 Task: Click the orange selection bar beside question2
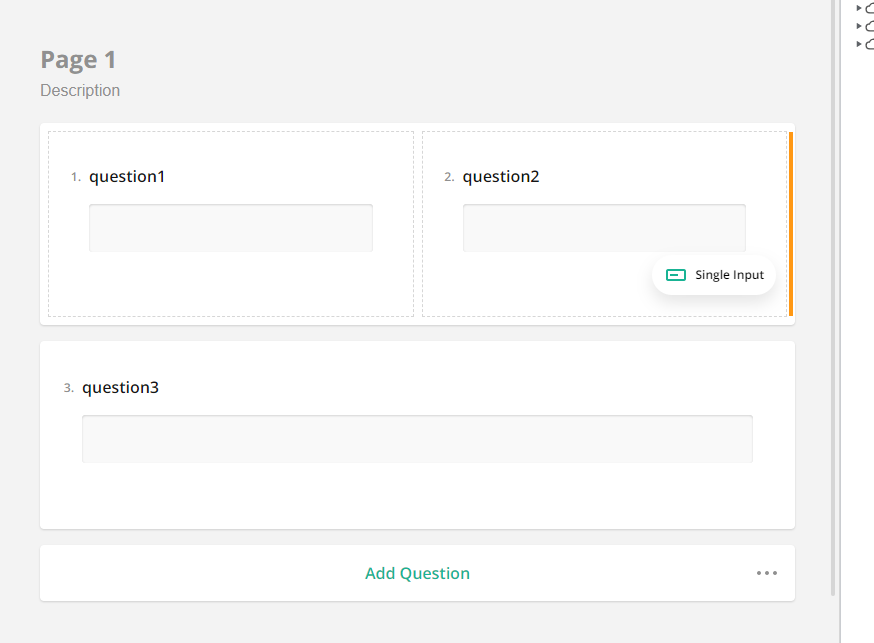click(x=791, y=223)
